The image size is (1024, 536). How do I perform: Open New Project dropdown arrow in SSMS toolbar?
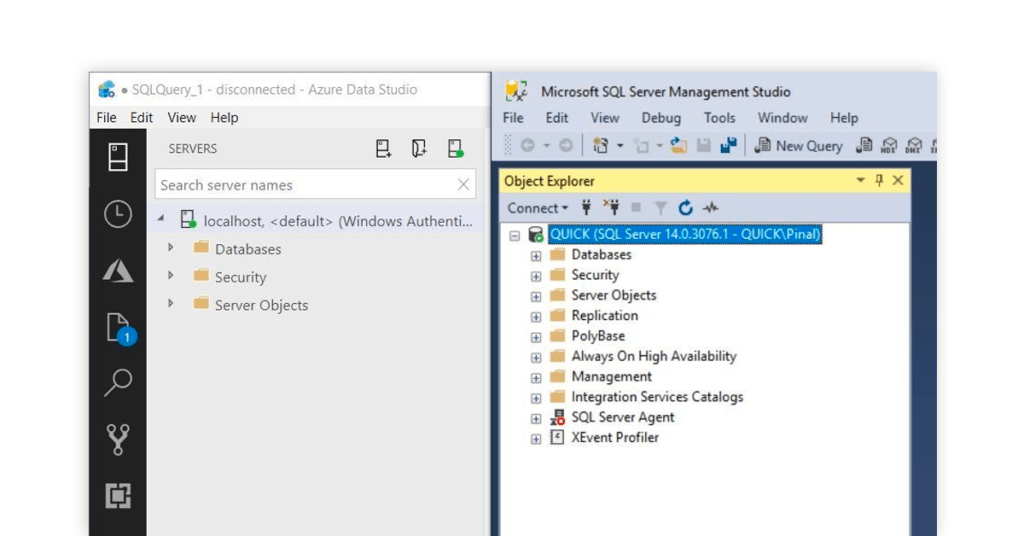pos(620,146)
